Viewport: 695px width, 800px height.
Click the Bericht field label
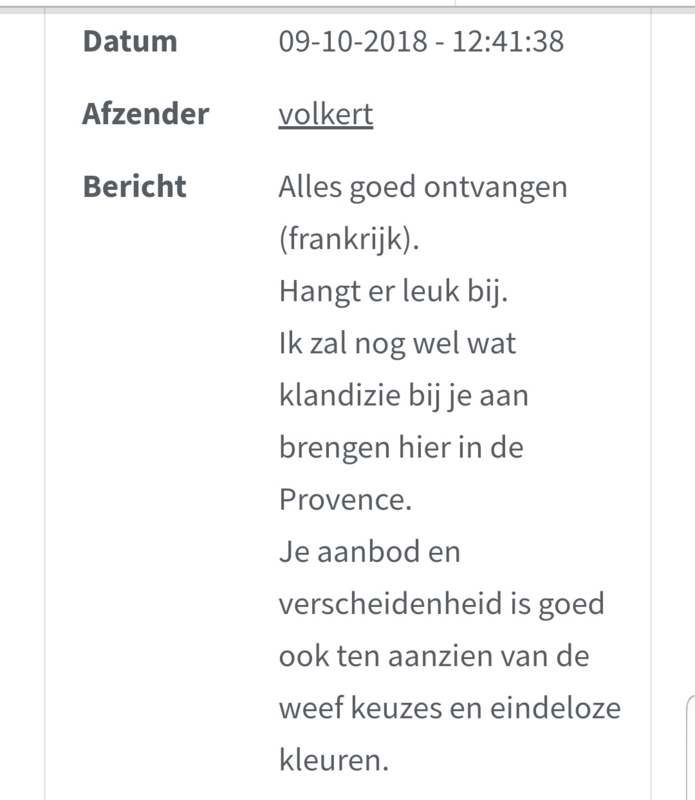pyautogui.click(x=135, y=186)
